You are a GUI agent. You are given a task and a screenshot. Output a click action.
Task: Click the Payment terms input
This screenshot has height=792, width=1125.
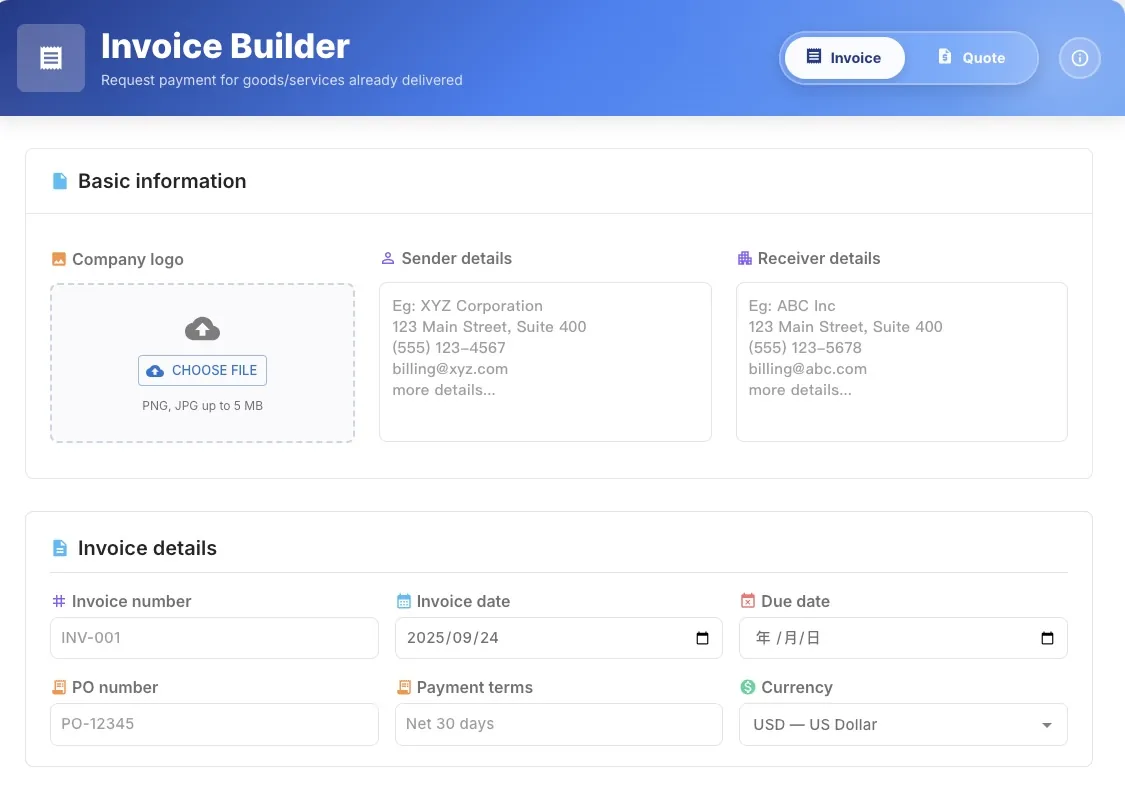point(558,724)
